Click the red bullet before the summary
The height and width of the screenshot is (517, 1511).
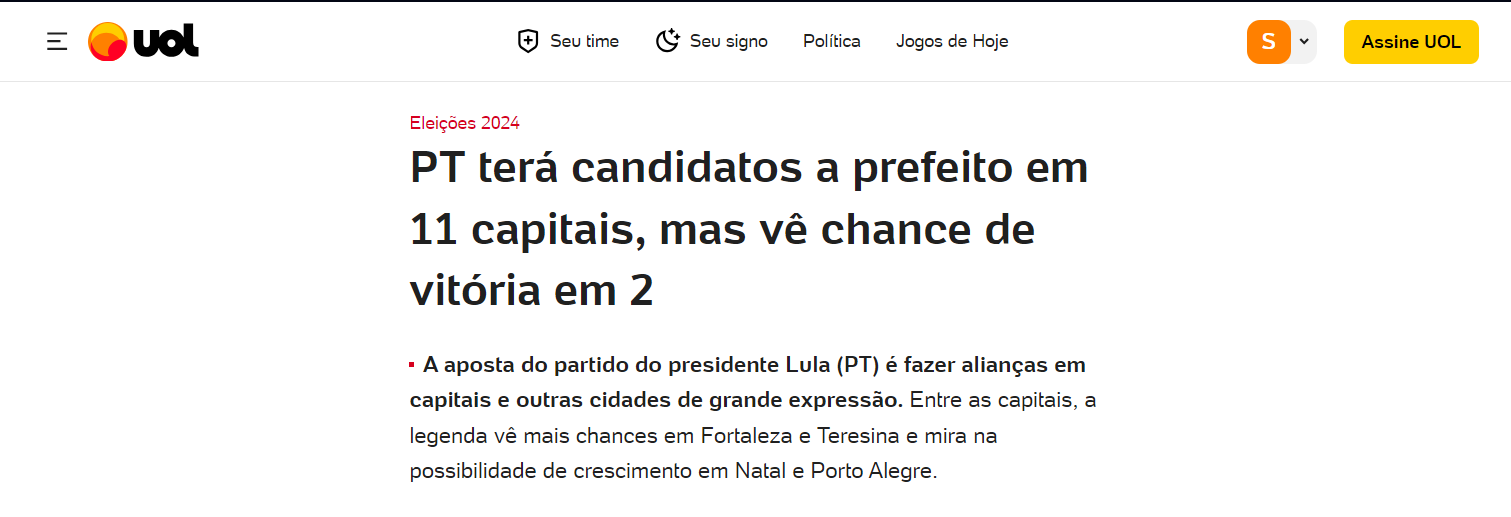click(412, 365)
